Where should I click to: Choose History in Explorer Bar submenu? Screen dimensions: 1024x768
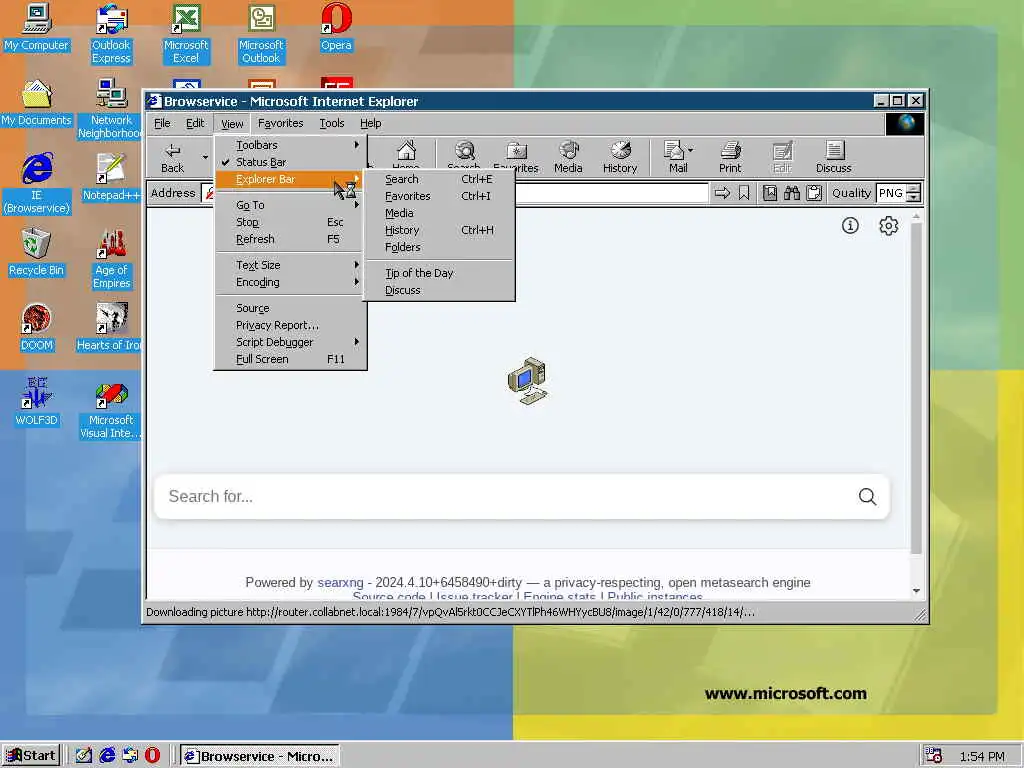tap(439, 230)
